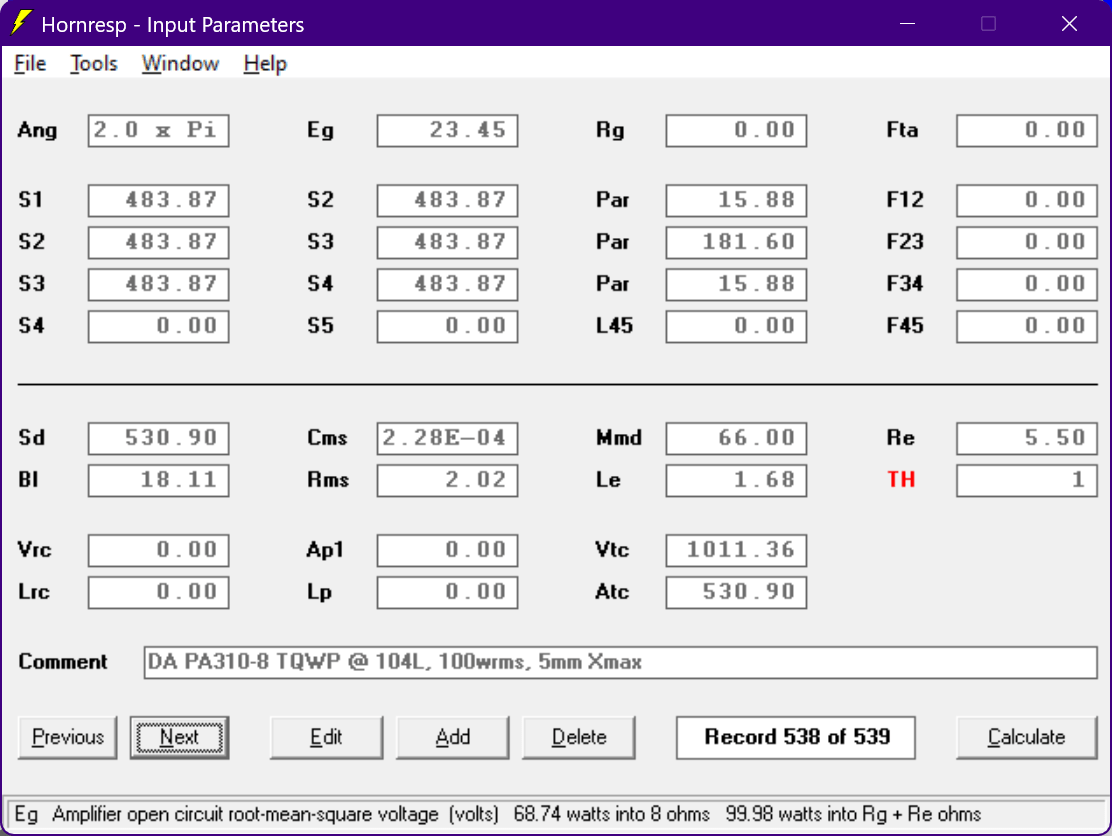
Task: Minimize the Hornresp window
Action: [907, 23]
